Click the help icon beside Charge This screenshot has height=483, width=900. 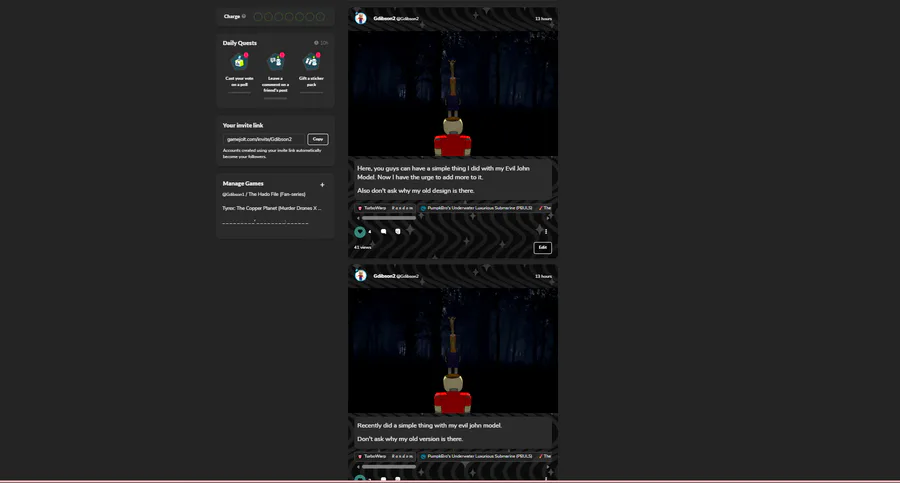pos(244,16)
